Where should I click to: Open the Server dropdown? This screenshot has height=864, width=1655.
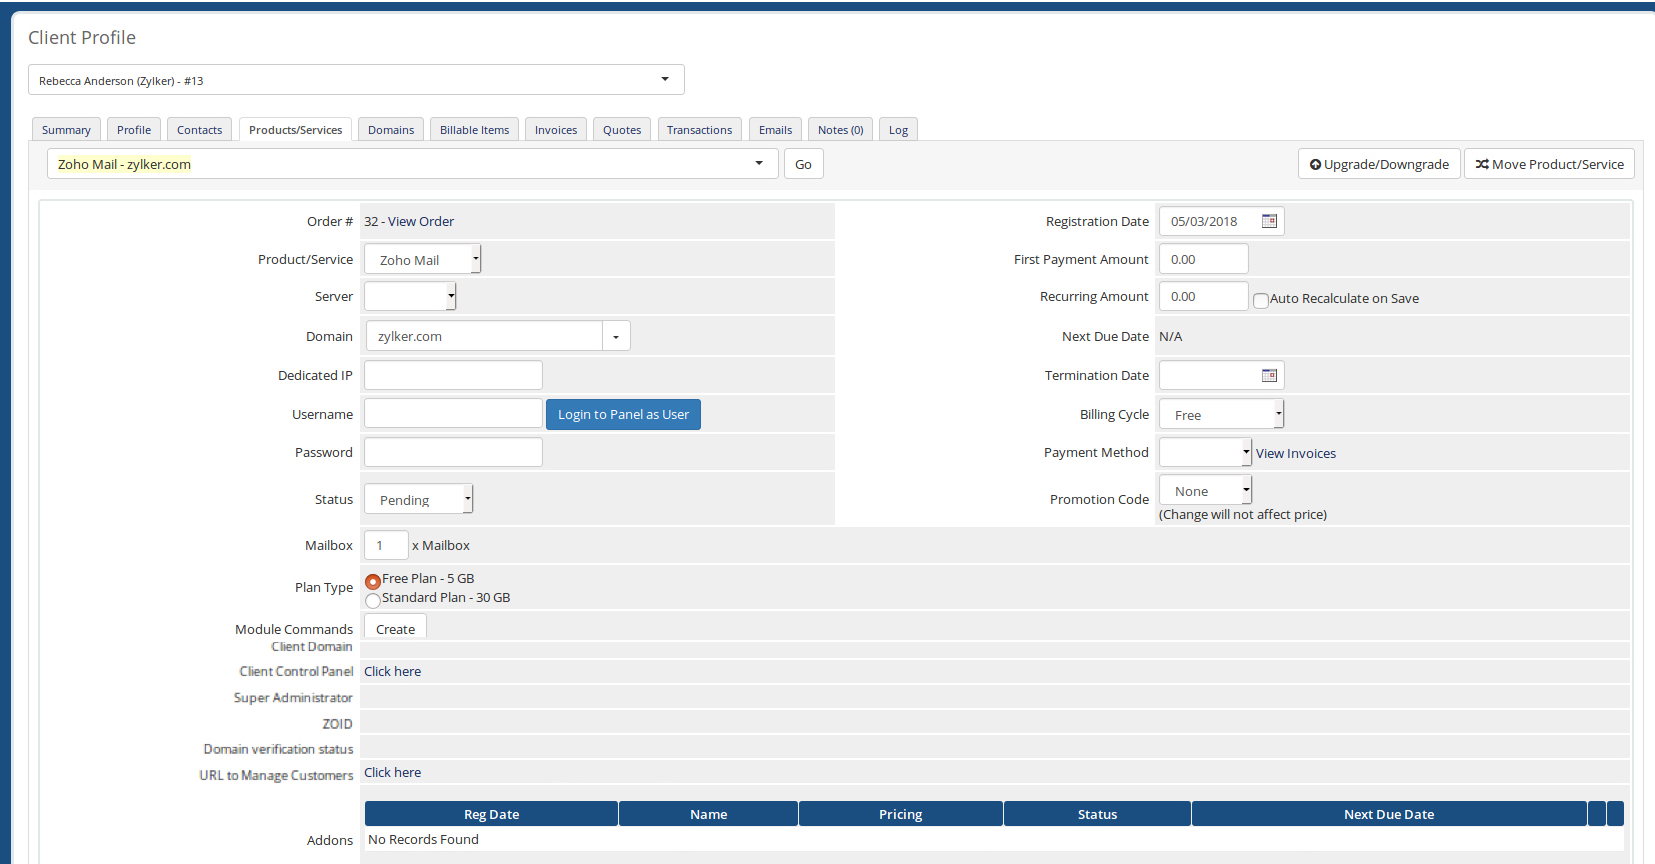pos(410,296)
